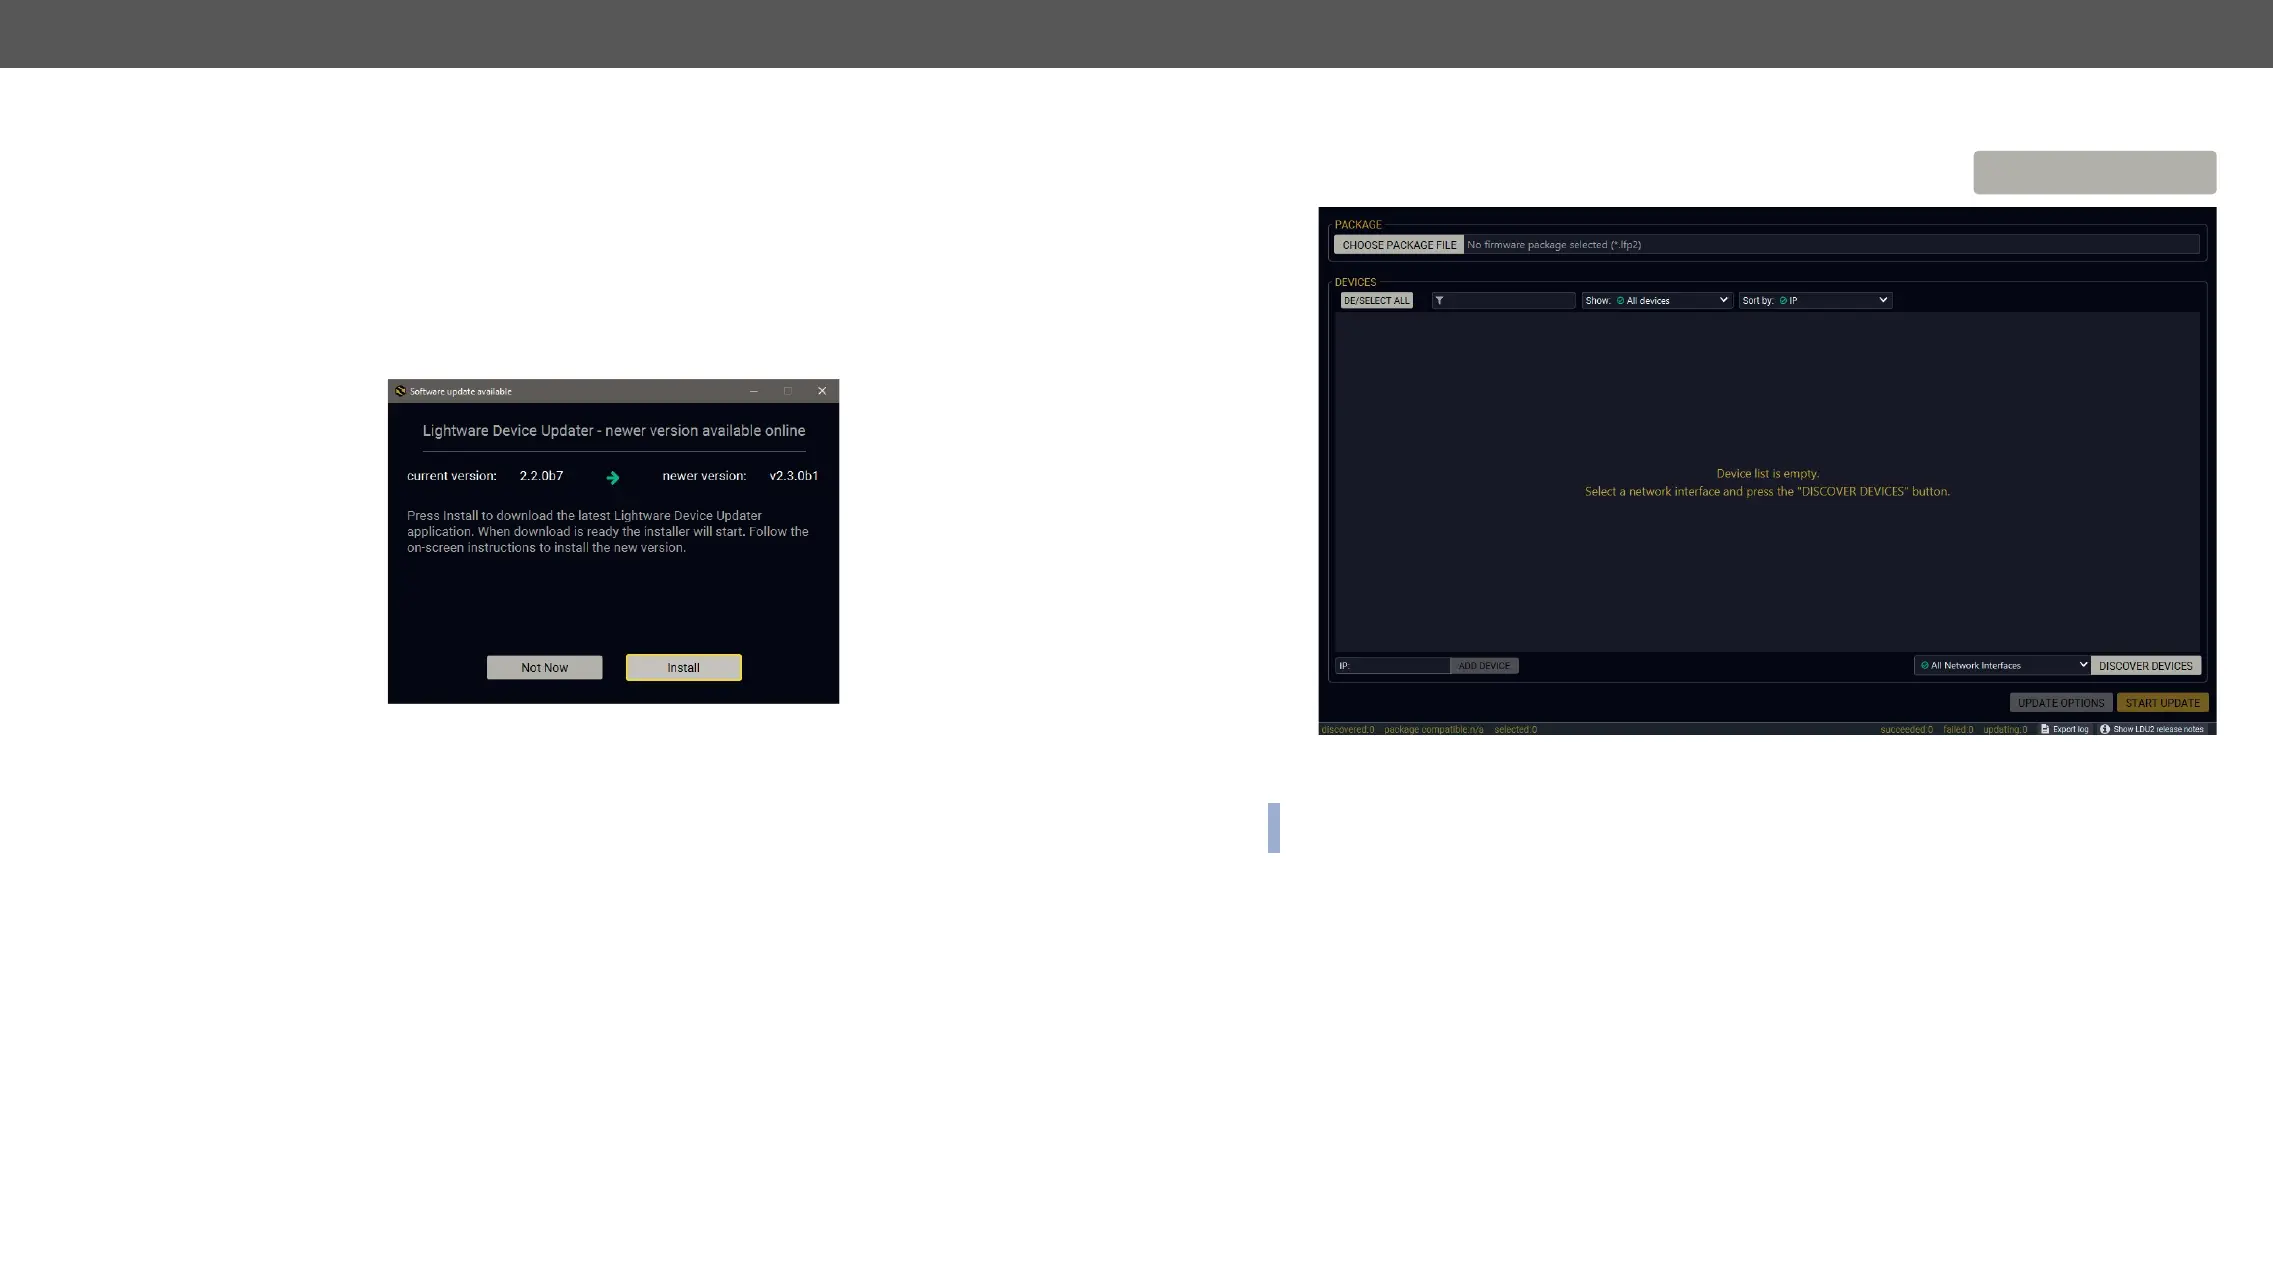Close the Software update available dialog
Screen dimensions: 2273x1276
tap(822, 391)
